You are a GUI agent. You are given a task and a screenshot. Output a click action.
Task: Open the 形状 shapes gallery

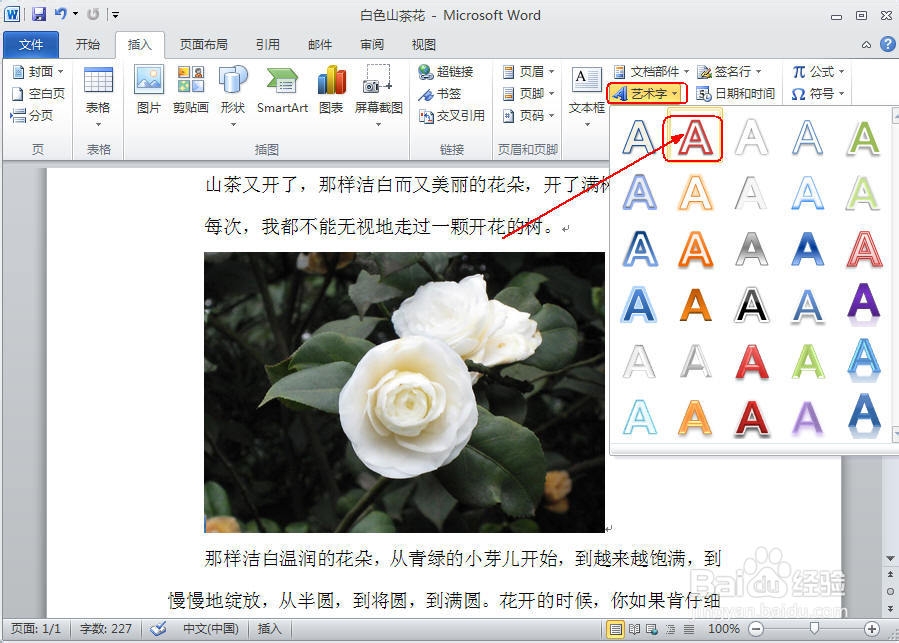[x=233, y=96]
